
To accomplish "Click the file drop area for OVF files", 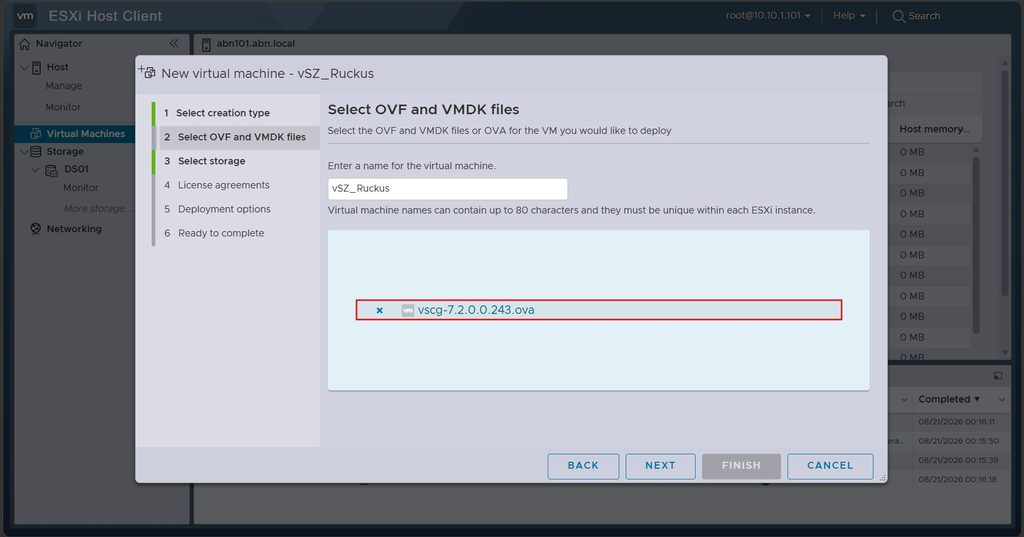I will coord(598,310).
